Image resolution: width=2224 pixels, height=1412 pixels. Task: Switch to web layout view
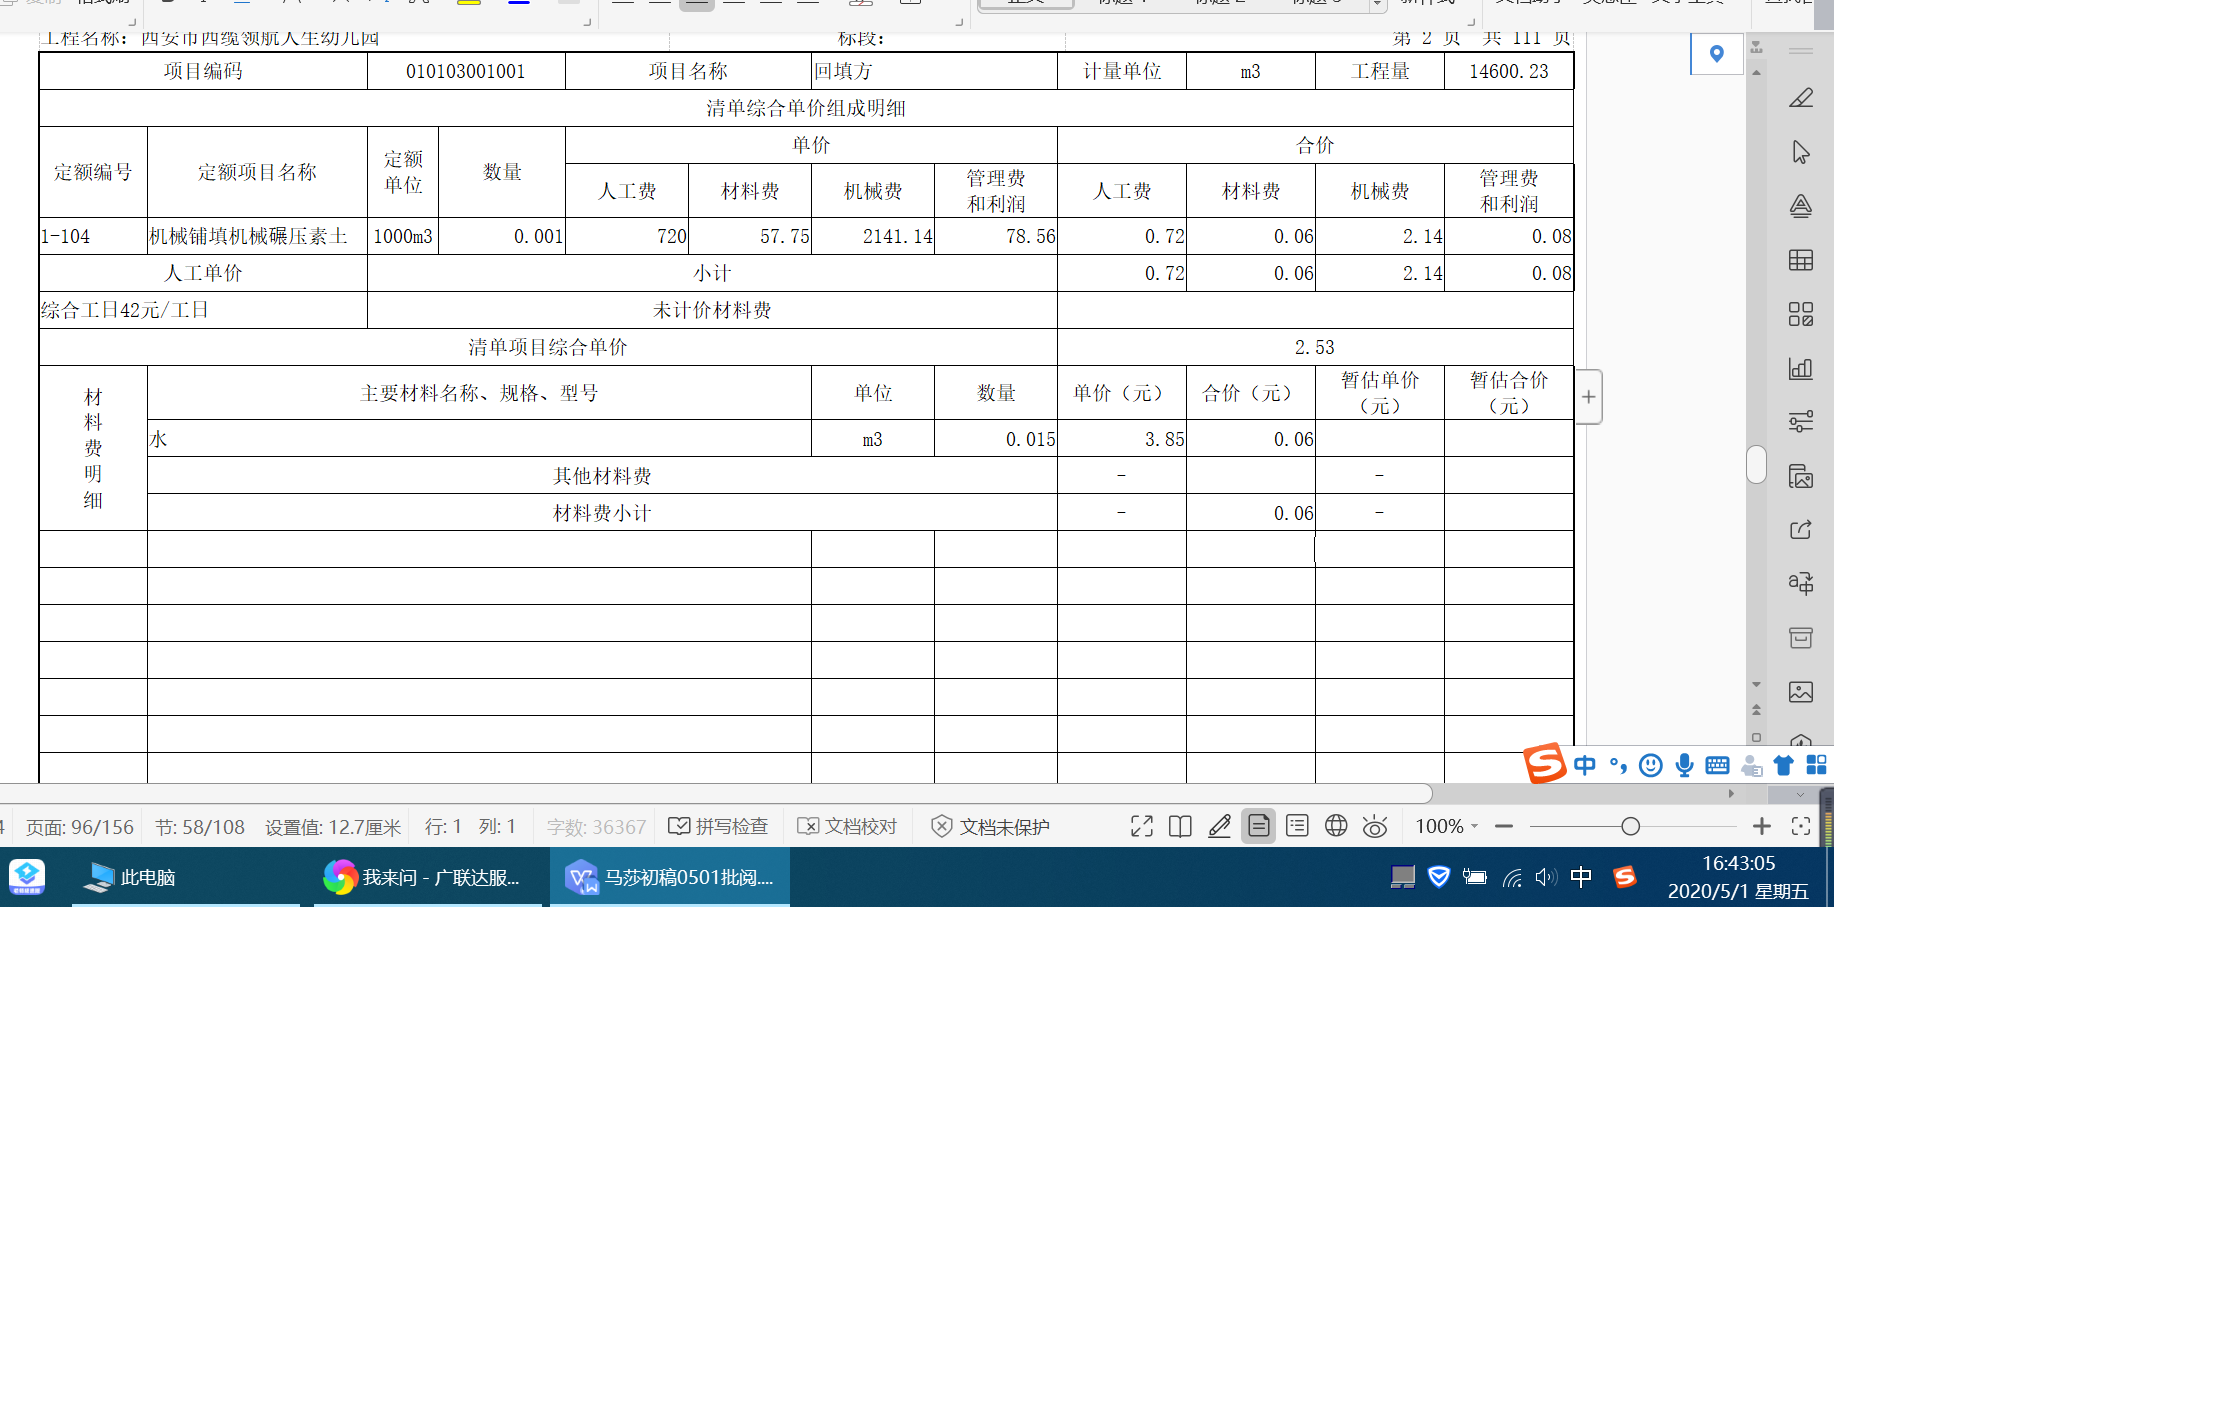click(x=1336, y=826)
